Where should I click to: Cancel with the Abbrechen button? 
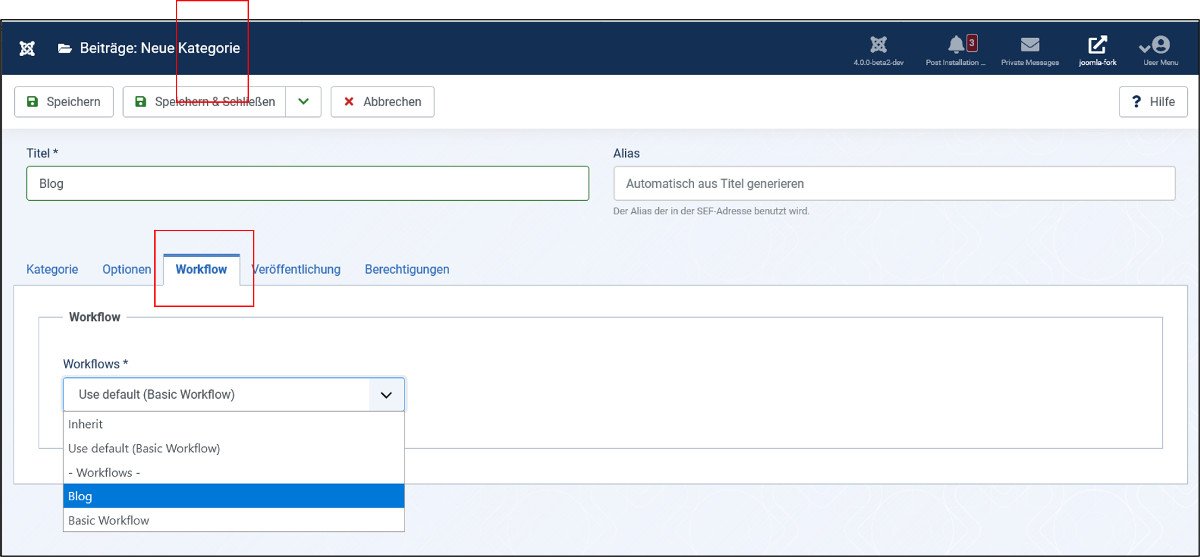click(382, 101)
